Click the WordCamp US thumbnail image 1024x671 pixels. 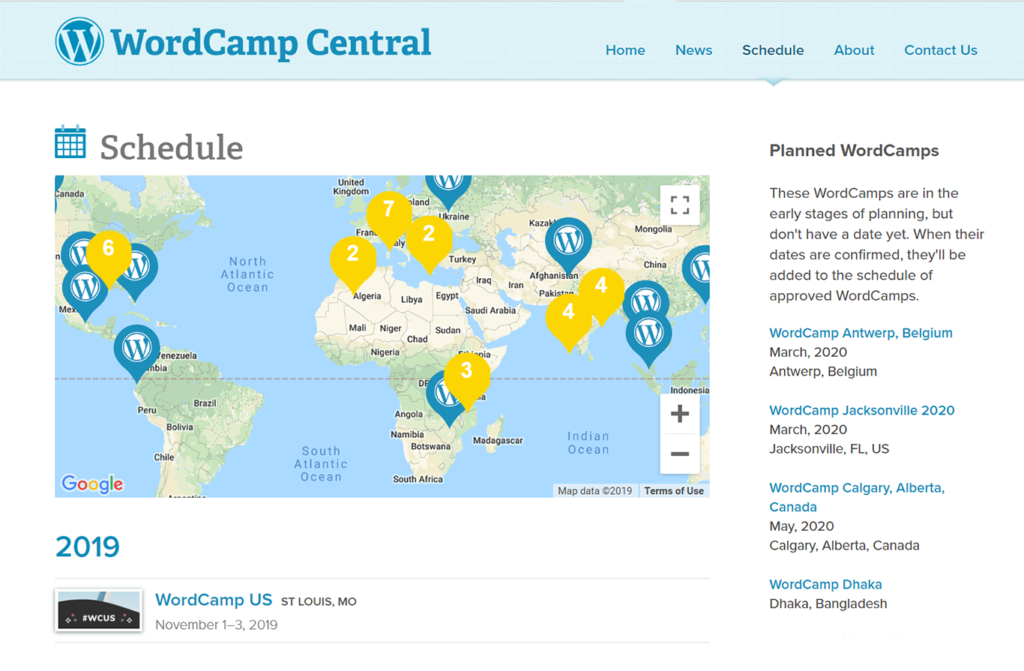coord(98,610)
